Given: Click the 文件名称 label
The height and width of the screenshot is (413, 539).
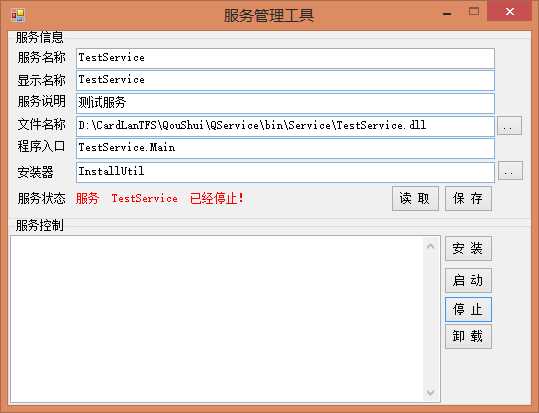Looking at the screenshot, I should pyautogui.click(x=41, y=124).
